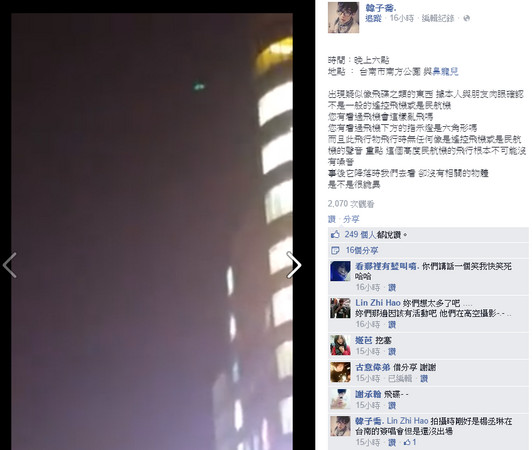Image resolution: width=532 pixels, height=450 pixels.
Task: Open the first commenter's avatar
Action: pos(340,271)
